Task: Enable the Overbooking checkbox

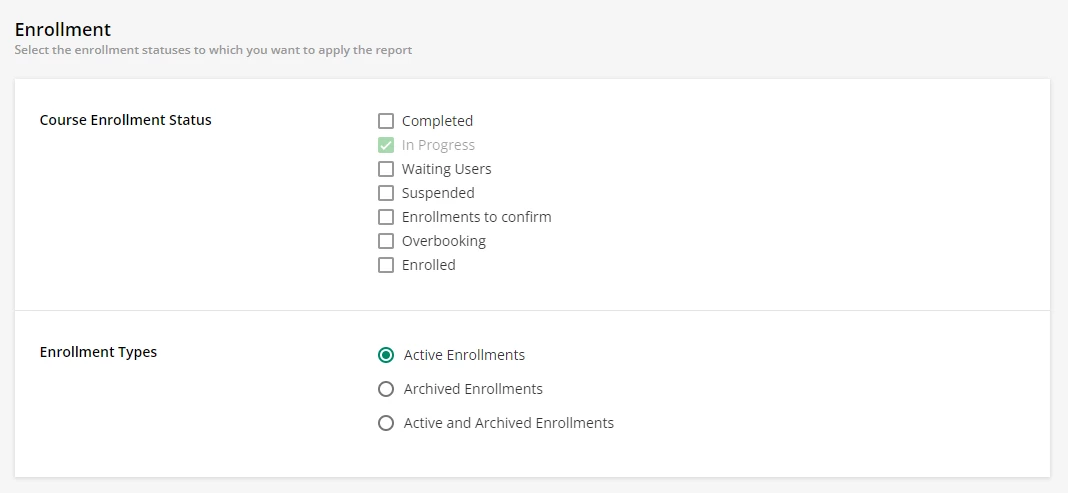Action: (386, 241)
